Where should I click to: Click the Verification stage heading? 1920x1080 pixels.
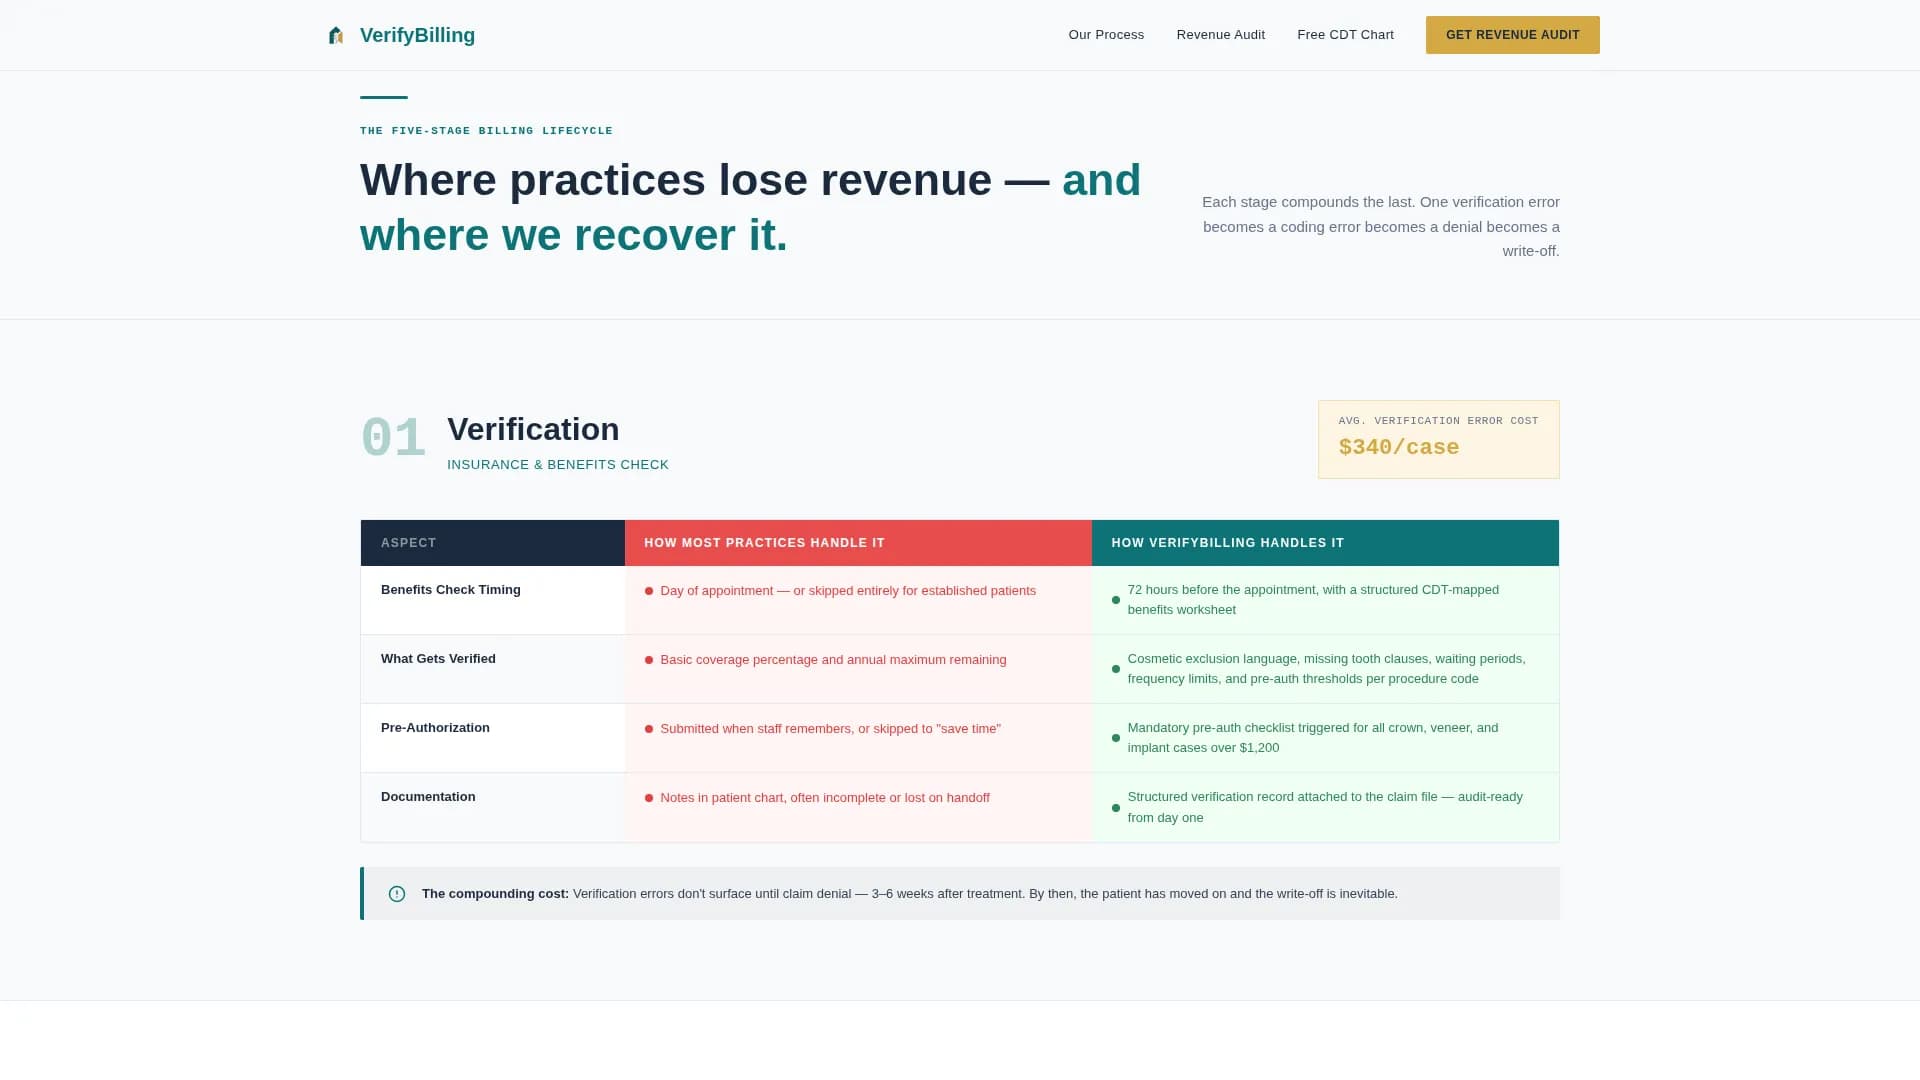(x=533, y=429)
